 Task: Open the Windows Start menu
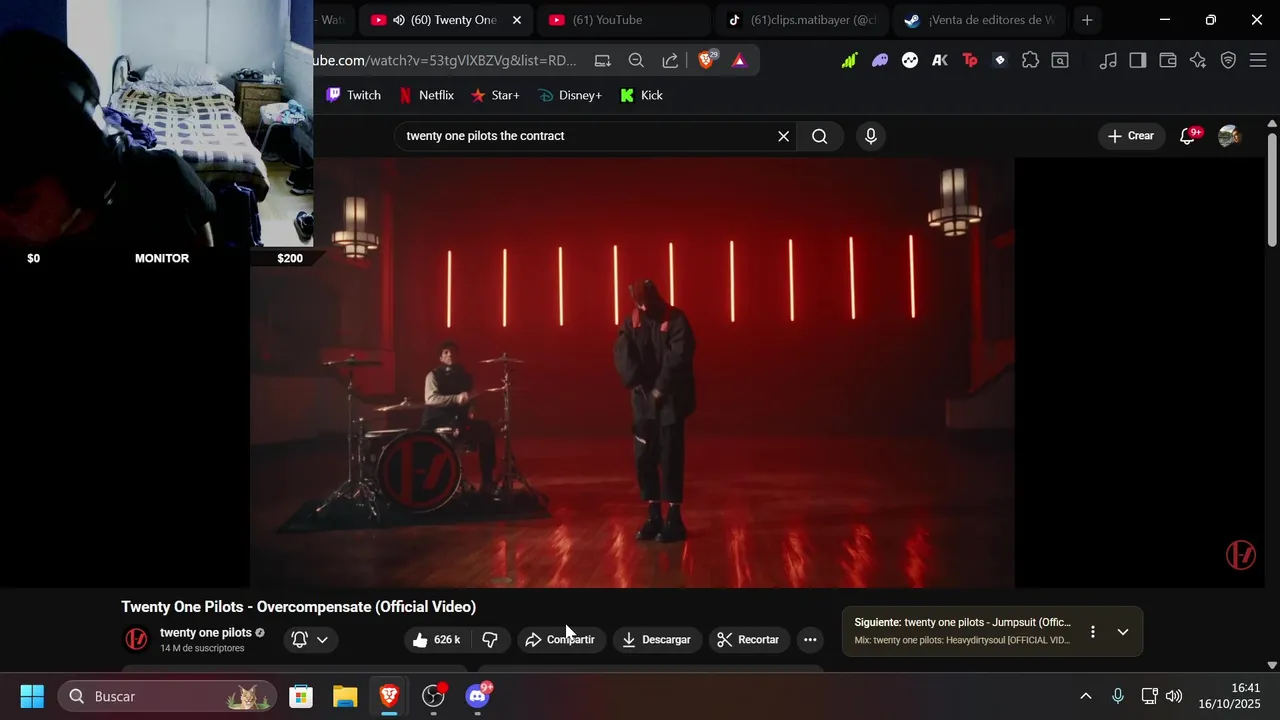click(32, 696)
